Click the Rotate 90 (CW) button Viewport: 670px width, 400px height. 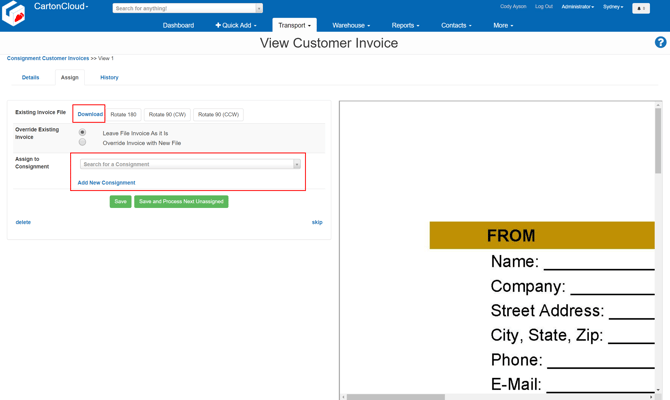(167, 115)
